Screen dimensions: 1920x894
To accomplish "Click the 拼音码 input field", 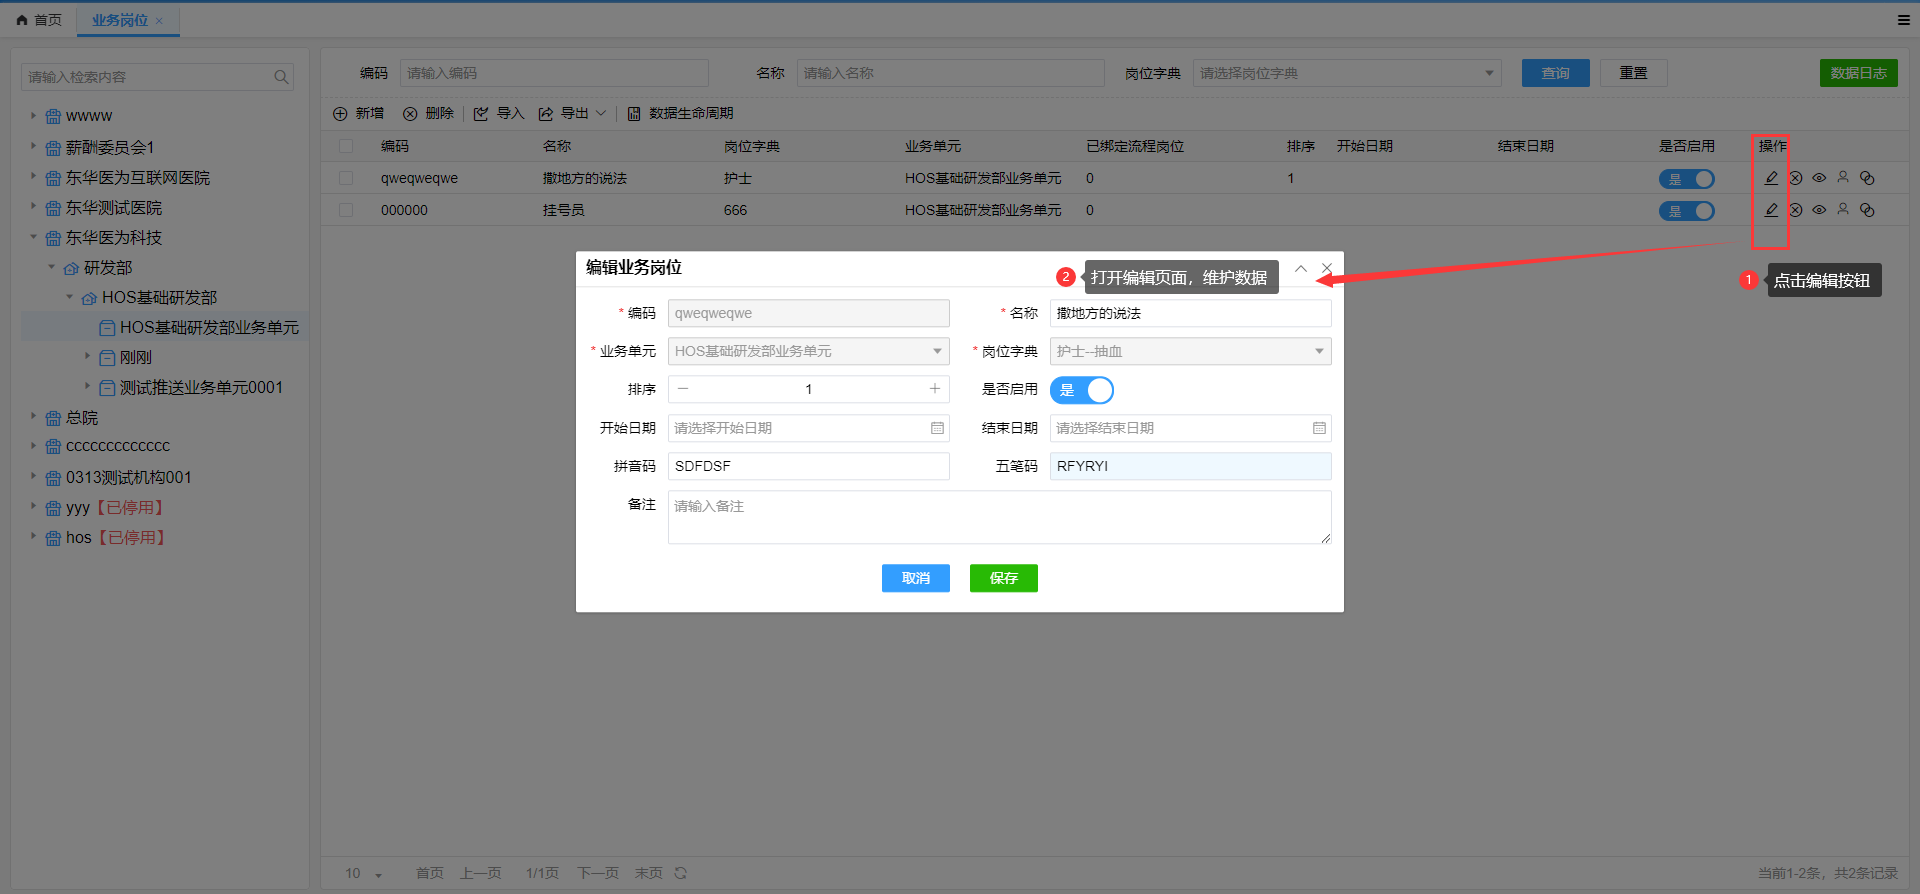I will coord(808,466).
